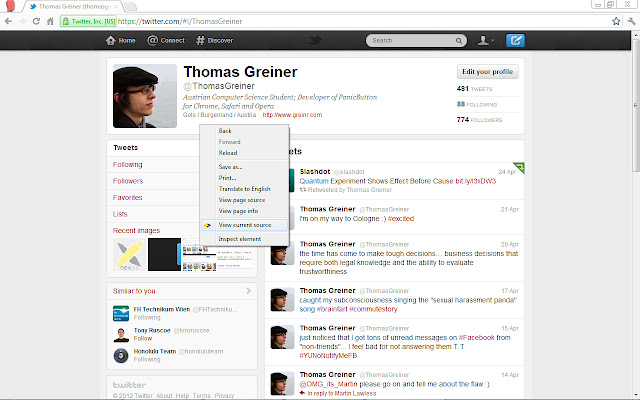This screenshot has width=640, height=400.
Task: Open Chrome wrench settings menu
Action: pos(629,20)
